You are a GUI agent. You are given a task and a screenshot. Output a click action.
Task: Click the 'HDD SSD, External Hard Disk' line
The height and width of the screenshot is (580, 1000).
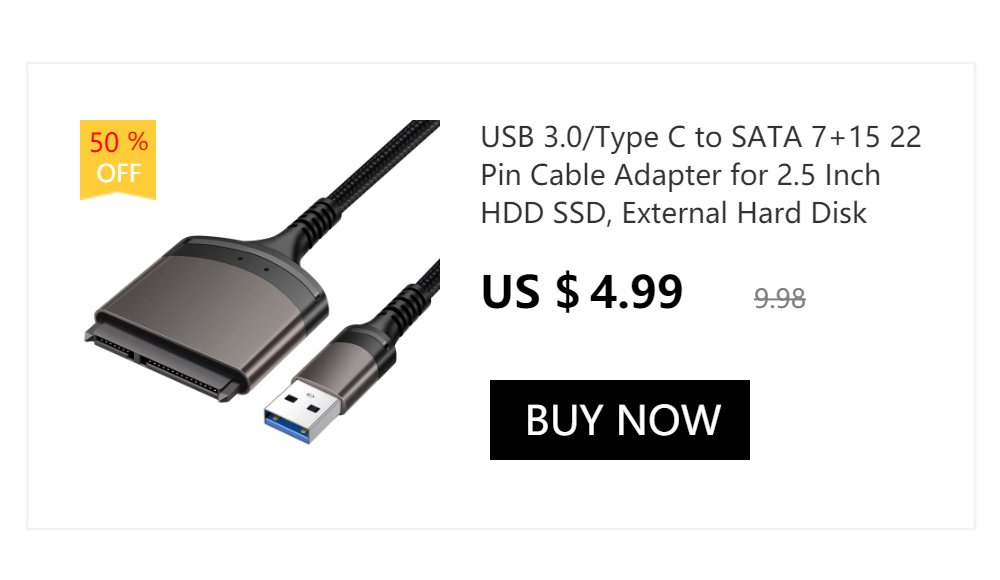(x=673, y=213)
